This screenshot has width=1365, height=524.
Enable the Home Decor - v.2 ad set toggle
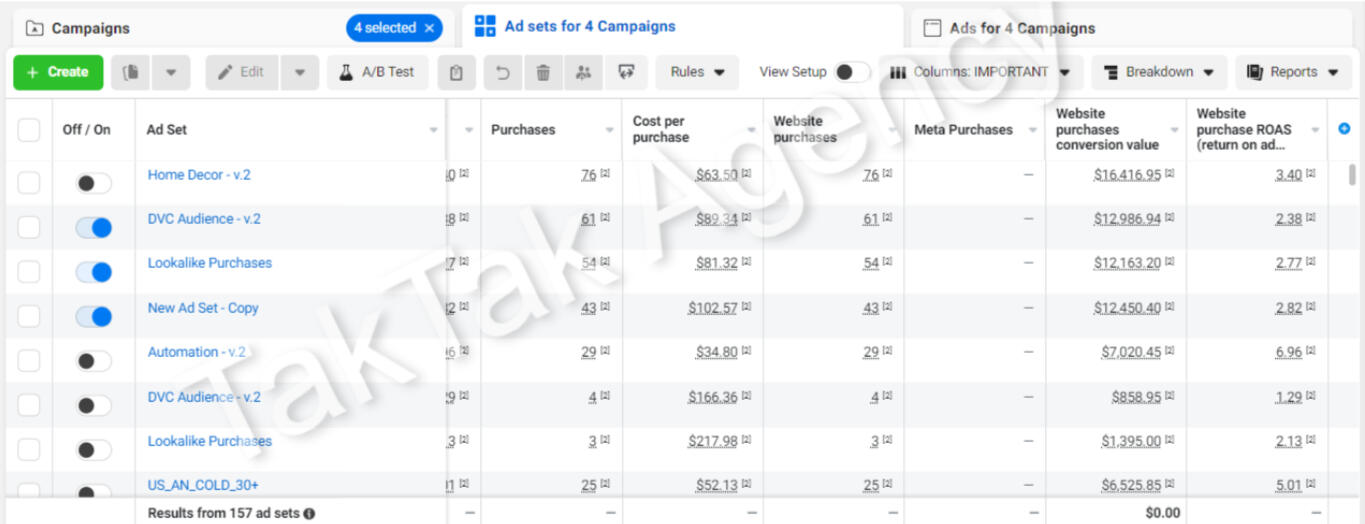(94, 183)
